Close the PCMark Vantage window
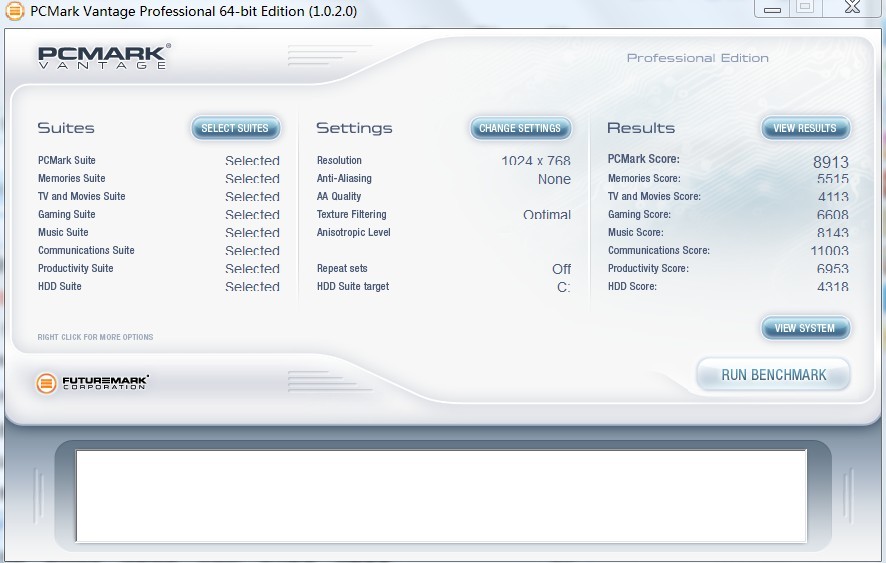This screenshot has height=563, width=886. (x=853, y=7)
